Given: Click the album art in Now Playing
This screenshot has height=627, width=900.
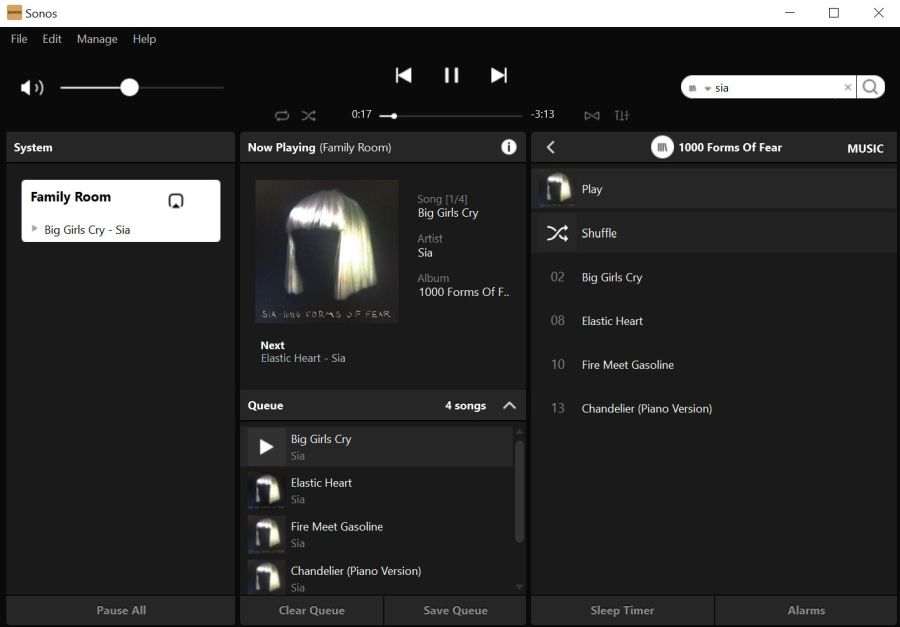Looking at the screenshot, I should coord(327,251).
